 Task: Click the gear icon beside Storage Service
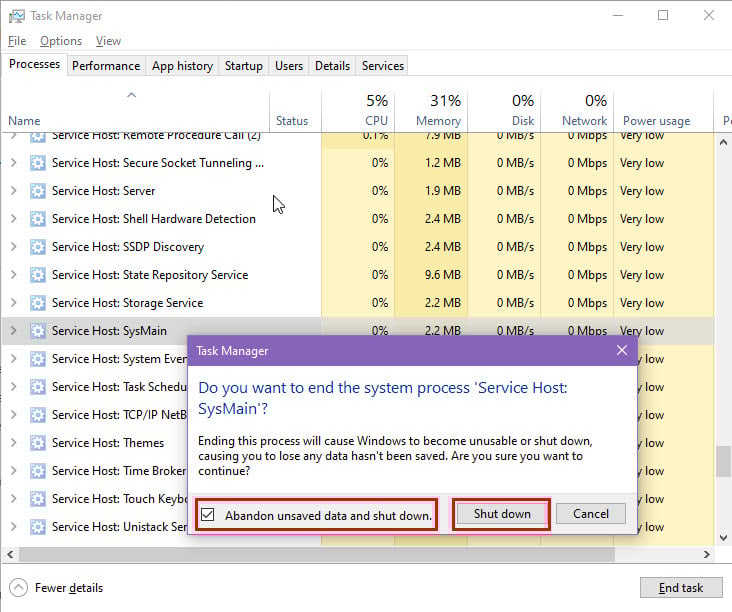pos(38,303)
